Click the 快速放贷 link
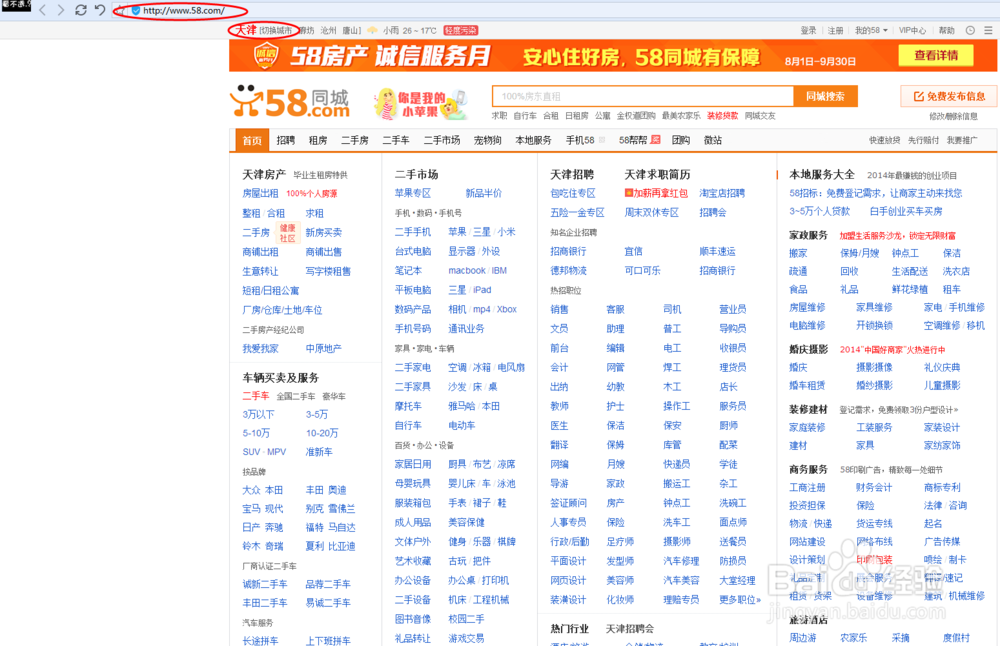The width and height of the screenshot is (1000, 646). point(885,140)
